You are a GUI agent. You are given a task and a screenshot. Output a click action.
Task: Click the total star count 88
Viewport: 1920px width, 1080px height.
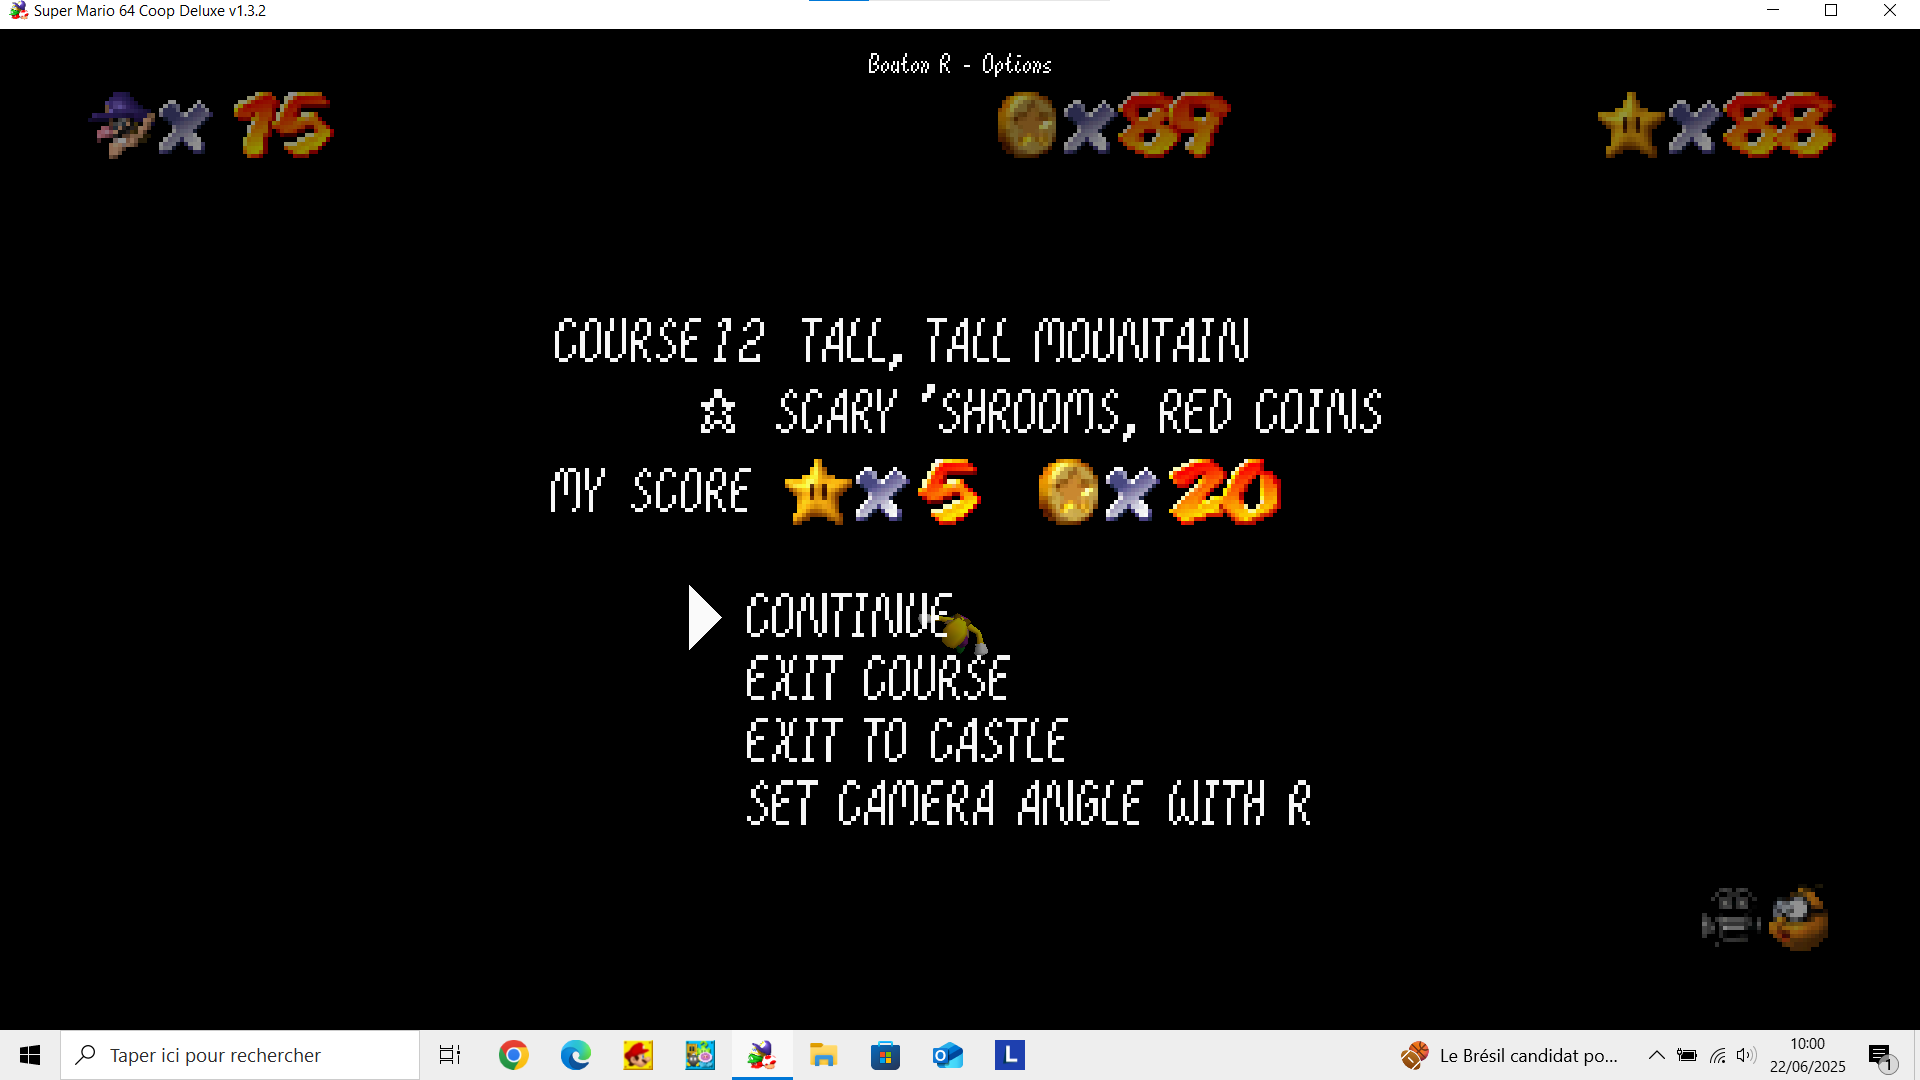tap(1778, 125)
